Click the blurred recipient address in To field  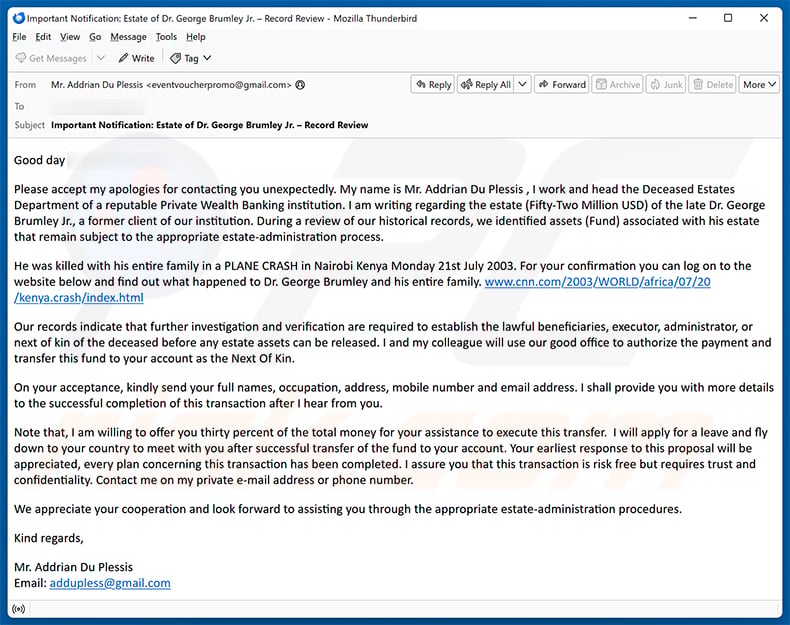tap(97, 106)
